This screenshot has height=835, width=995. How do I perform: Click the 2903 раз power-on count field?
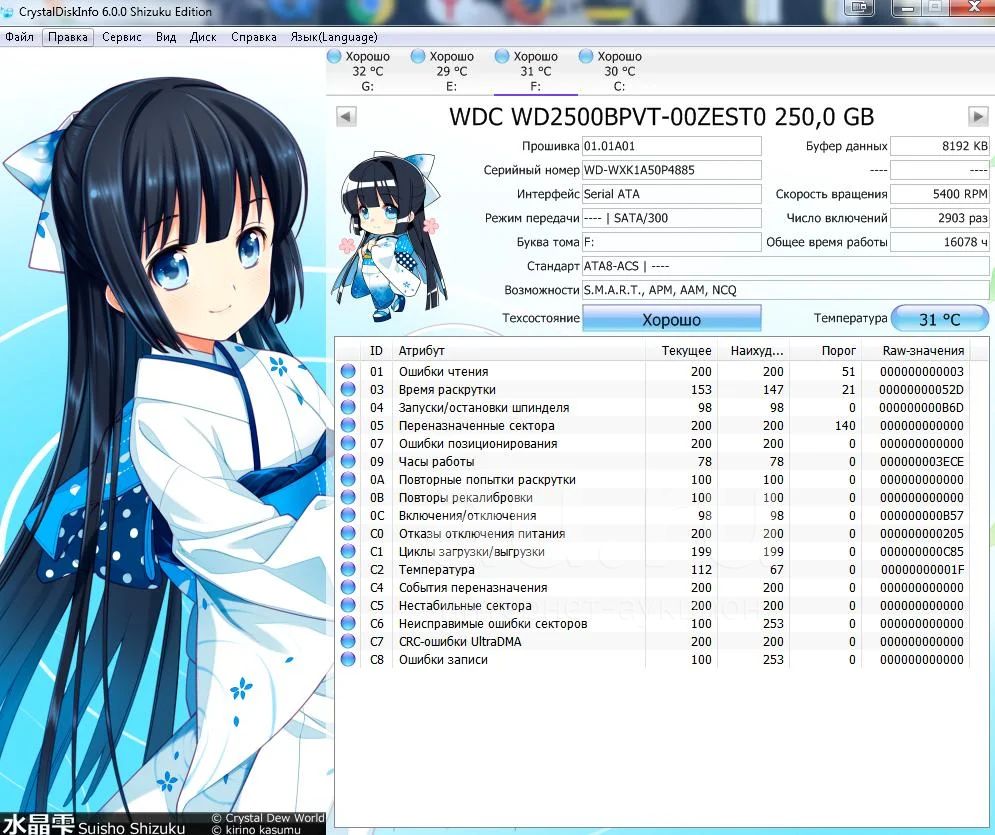(x=940, y=218)
